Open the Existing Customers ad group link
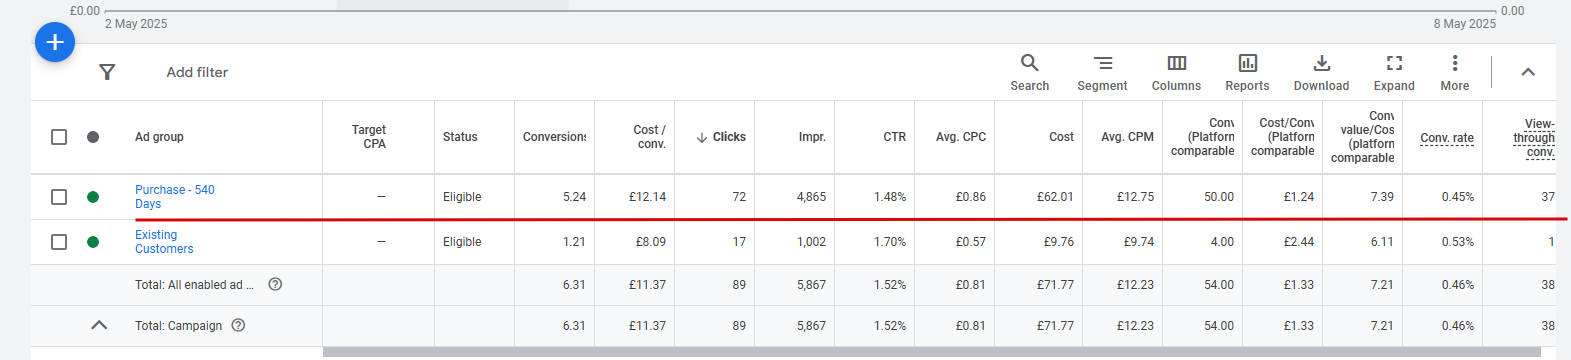The image size is (1571, 360). (x=164, y=242)
